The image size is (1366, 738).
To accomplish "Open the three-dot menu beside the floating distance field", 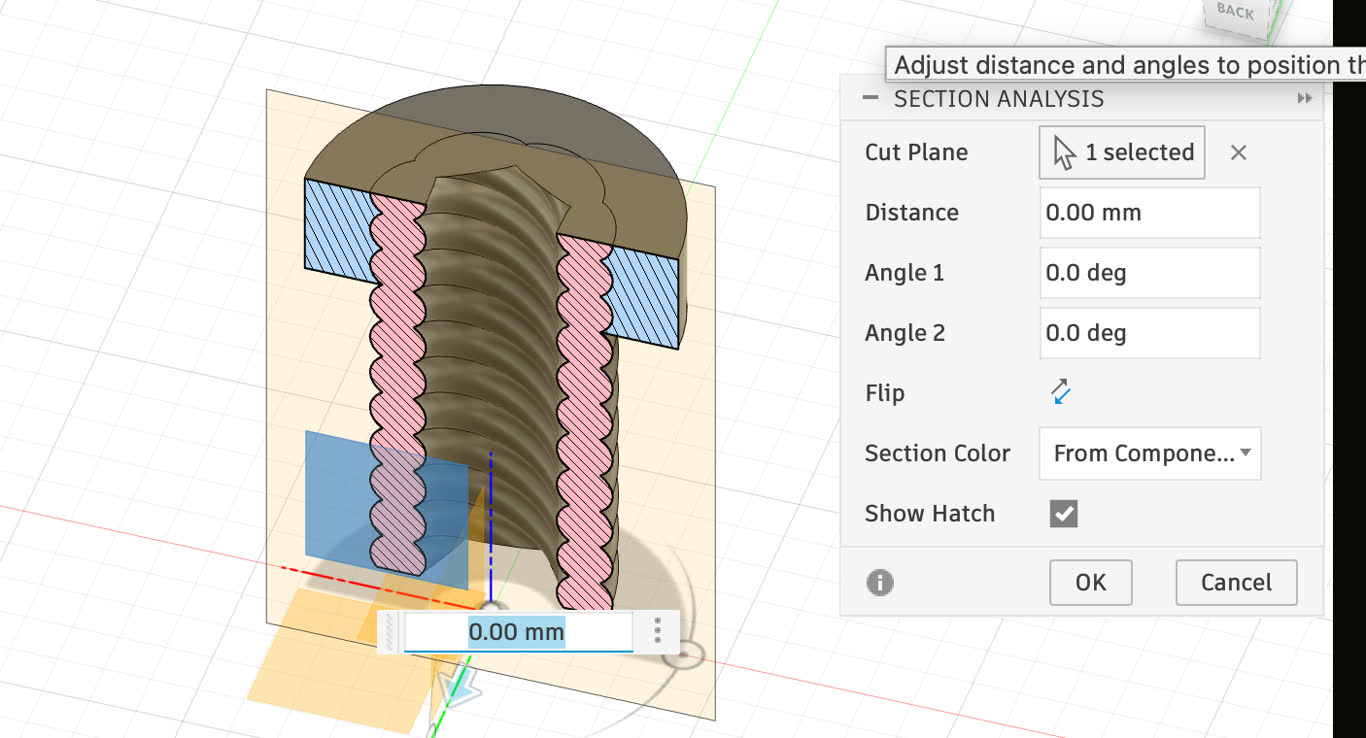I will (x=657, y=630).
